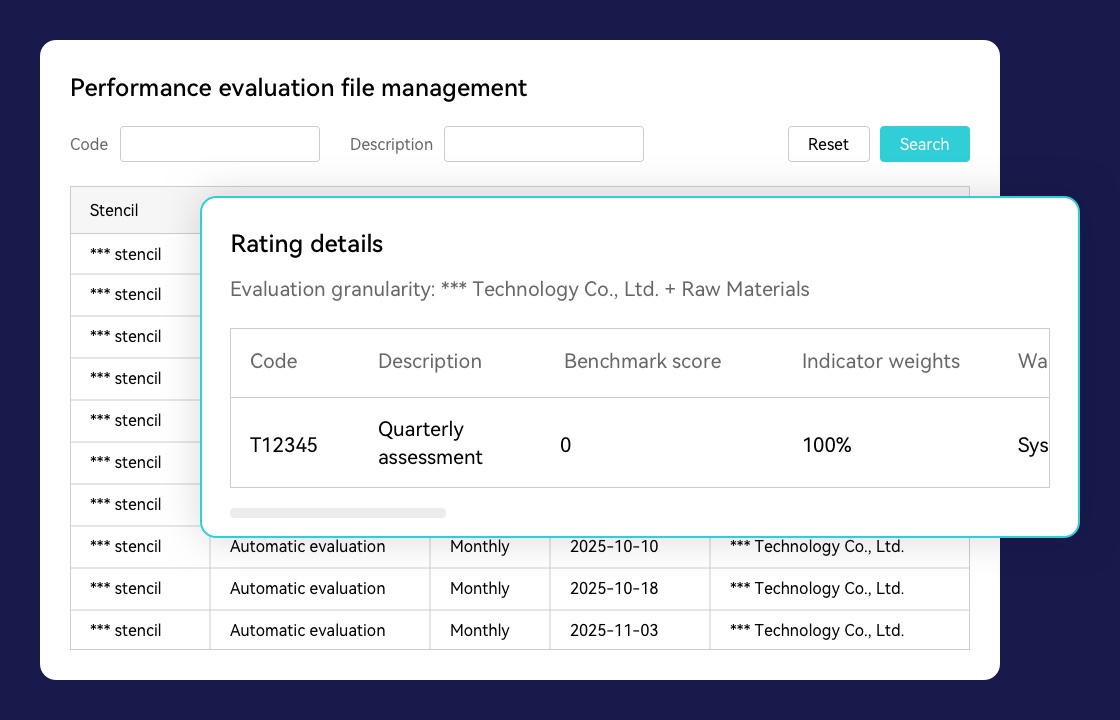Click Automatic evaluation in the 2025-11-03 row

point(307,631)
